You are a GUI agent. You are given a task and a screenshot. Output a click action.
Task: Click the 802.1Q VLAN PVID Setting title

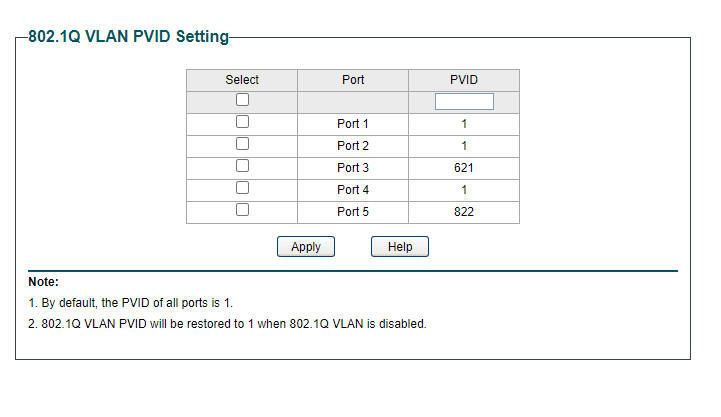tap(128, 37)
